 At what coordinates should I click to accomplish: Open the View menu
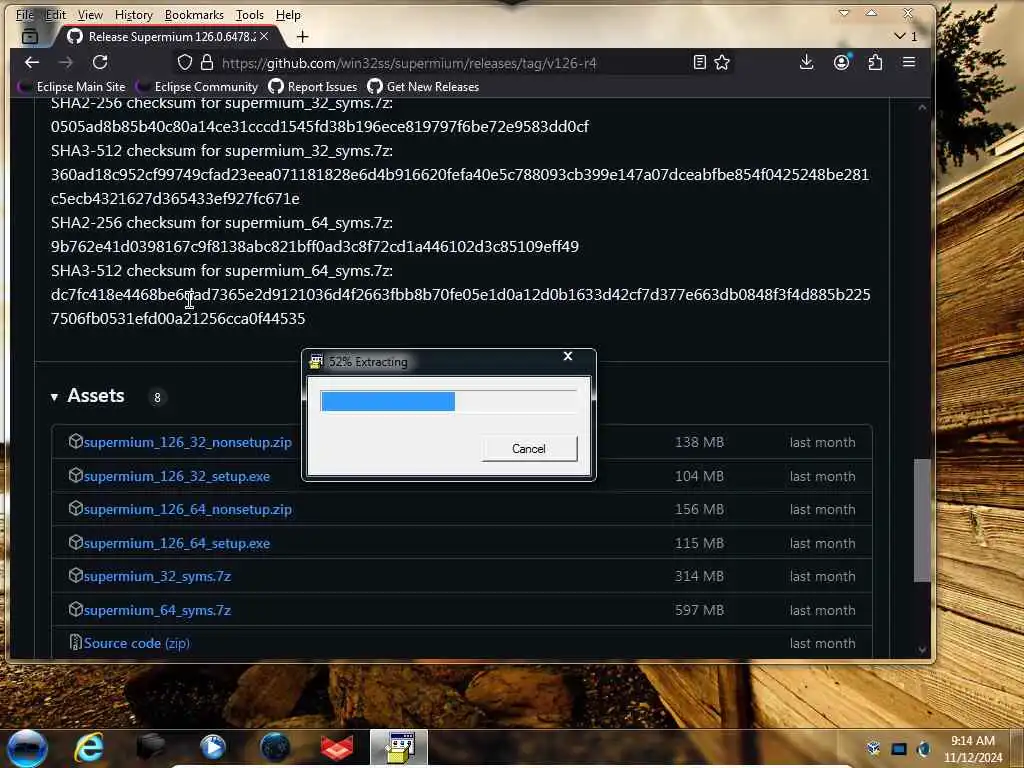click(x=90, y=14)
